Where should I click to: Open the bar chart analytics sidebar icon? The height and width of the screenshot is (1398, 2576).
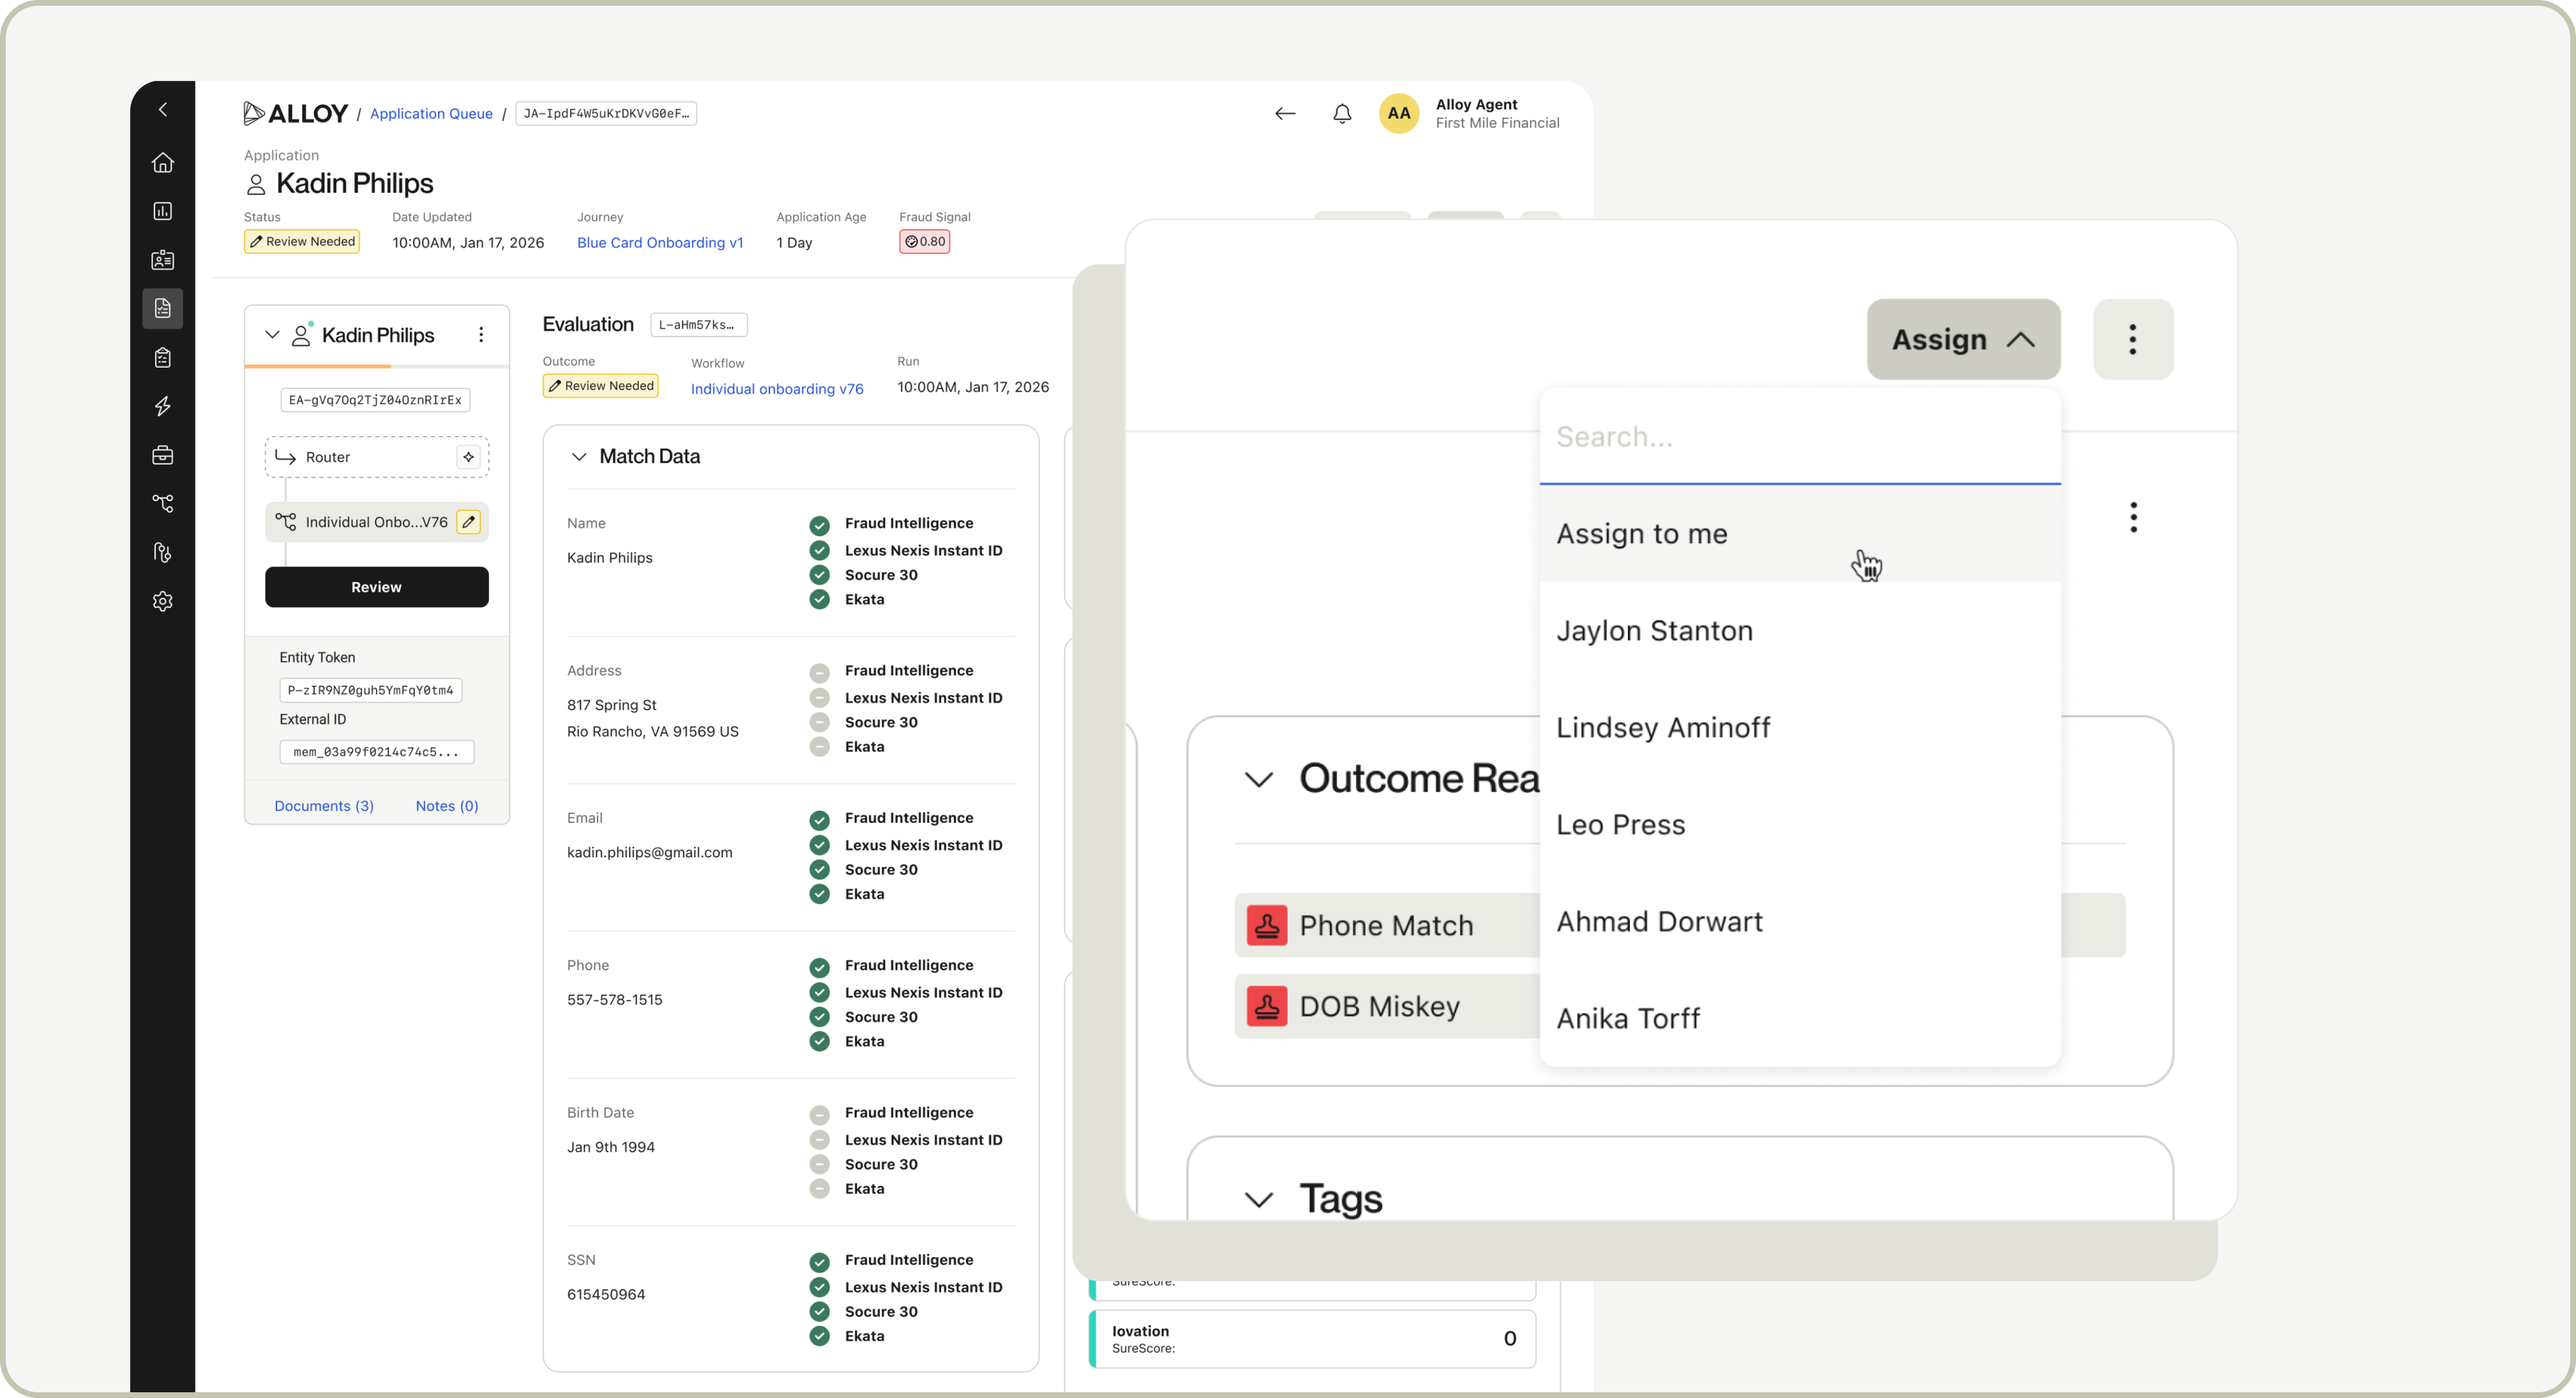coord(163,211)
